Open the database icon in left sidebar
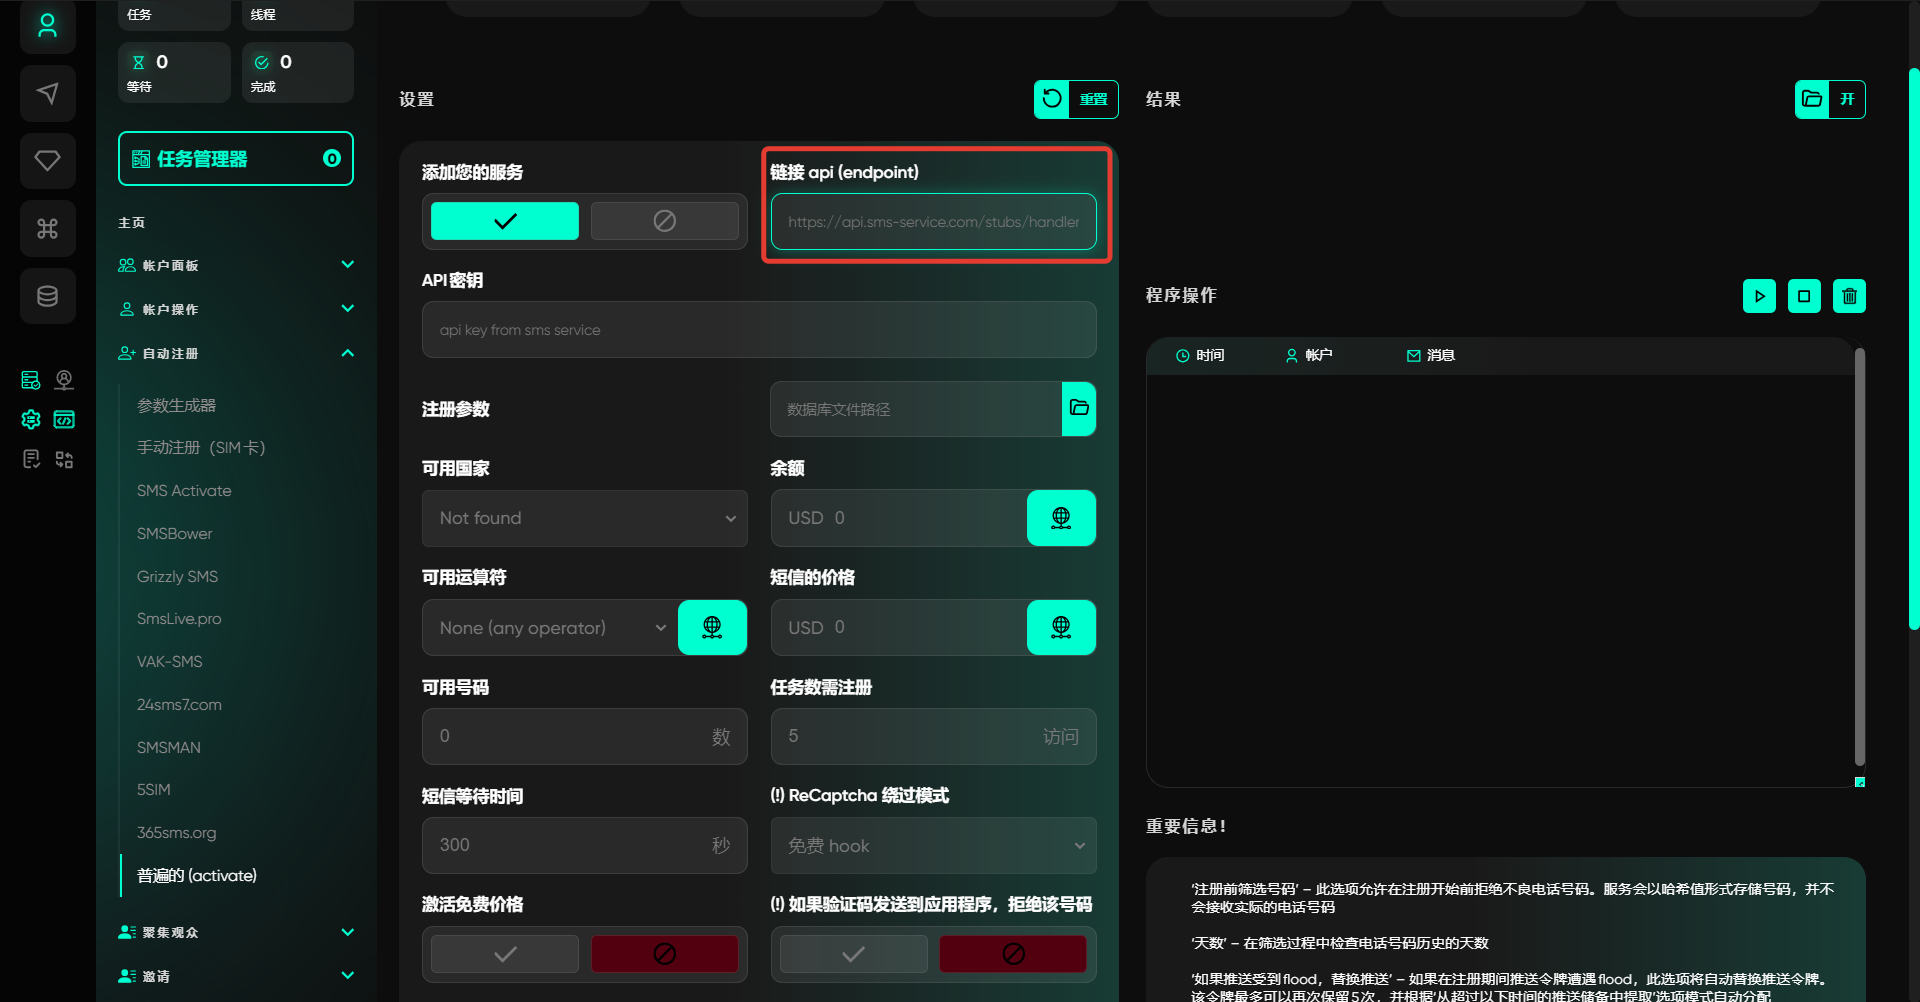This screenshot has width=1920, height=1002. 47,296
